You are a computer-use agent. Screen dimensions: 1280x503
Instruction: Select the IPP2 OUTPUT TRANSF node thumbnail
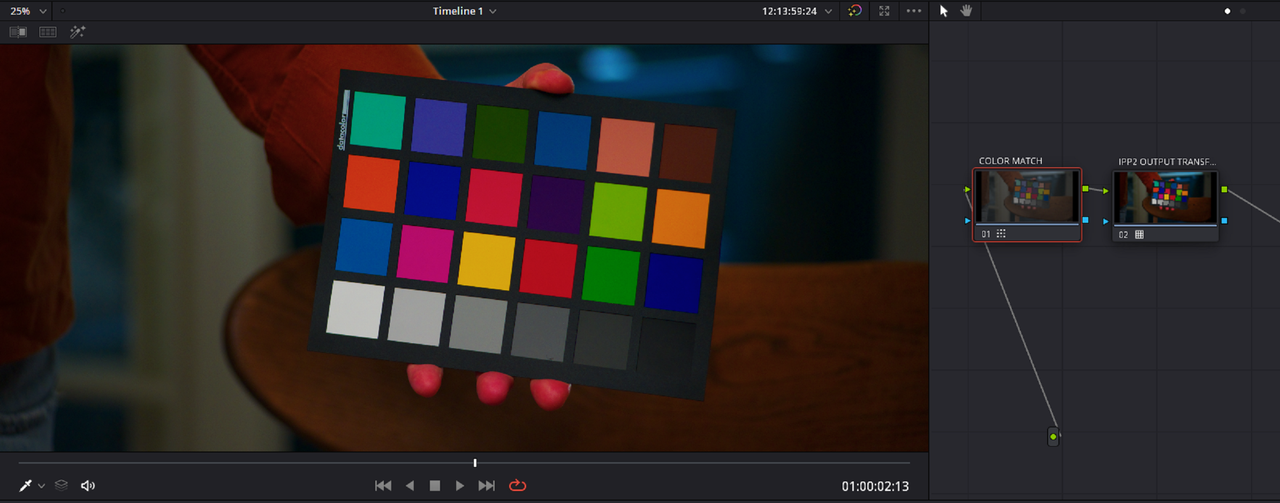click(x=1166, y=197)
